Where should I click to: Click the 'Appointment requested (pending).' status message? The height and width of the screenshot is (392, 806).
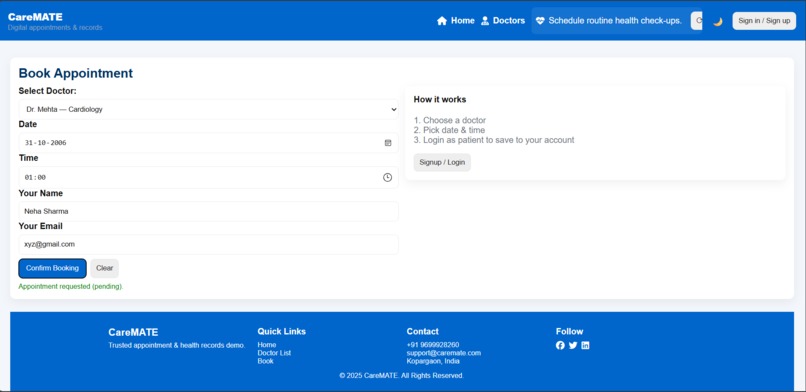(71, 287)
